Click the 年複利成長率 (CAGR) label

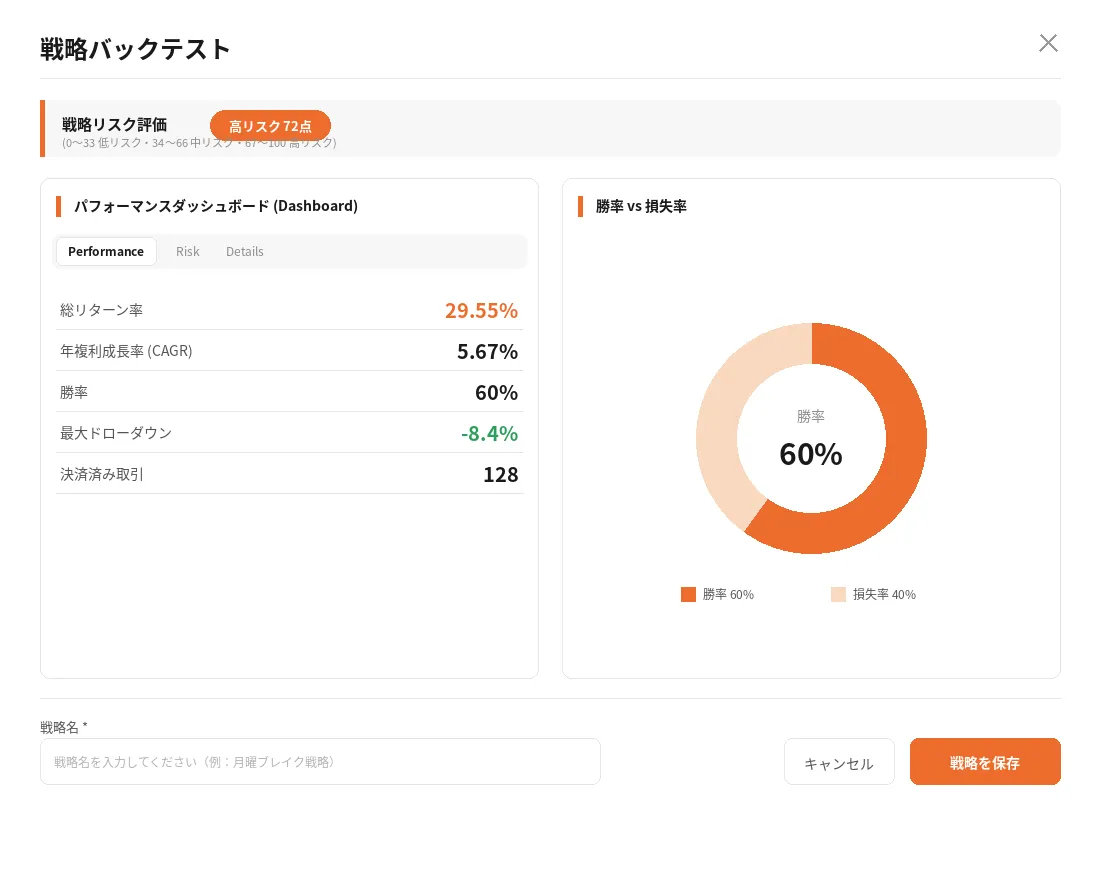126,351
